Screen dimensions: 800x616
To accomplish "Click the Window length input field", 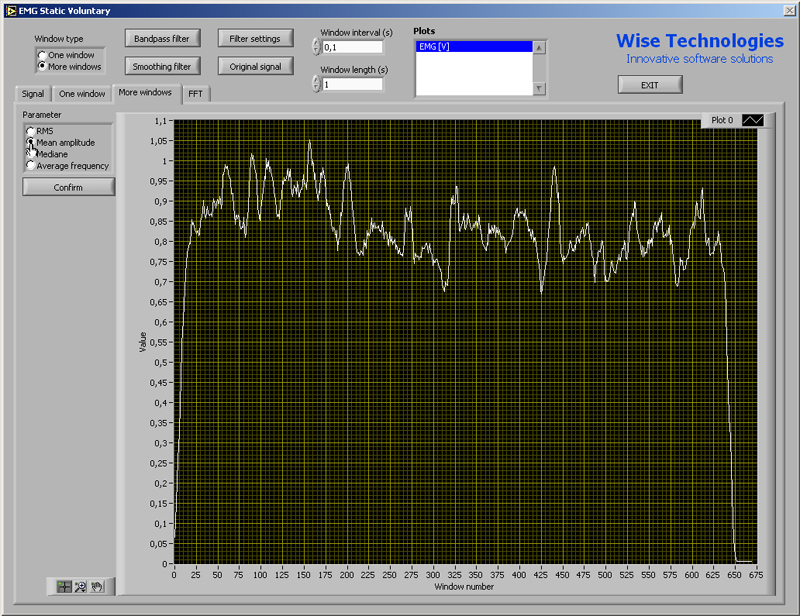I will click(x=352, y=85).
